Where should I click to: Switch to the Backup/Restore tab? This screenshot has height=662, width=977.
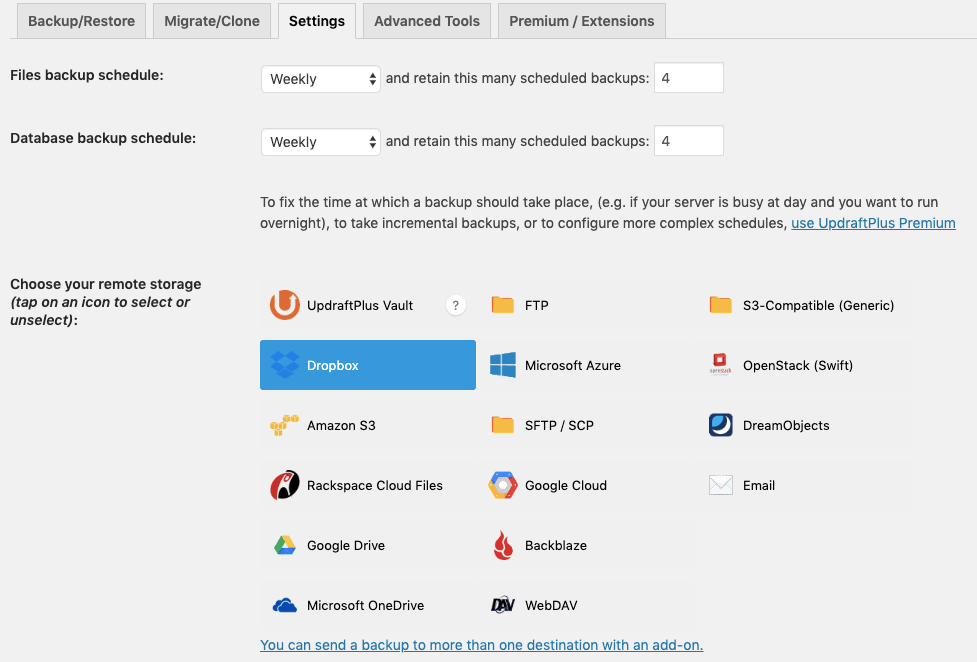tap(80, 21)
